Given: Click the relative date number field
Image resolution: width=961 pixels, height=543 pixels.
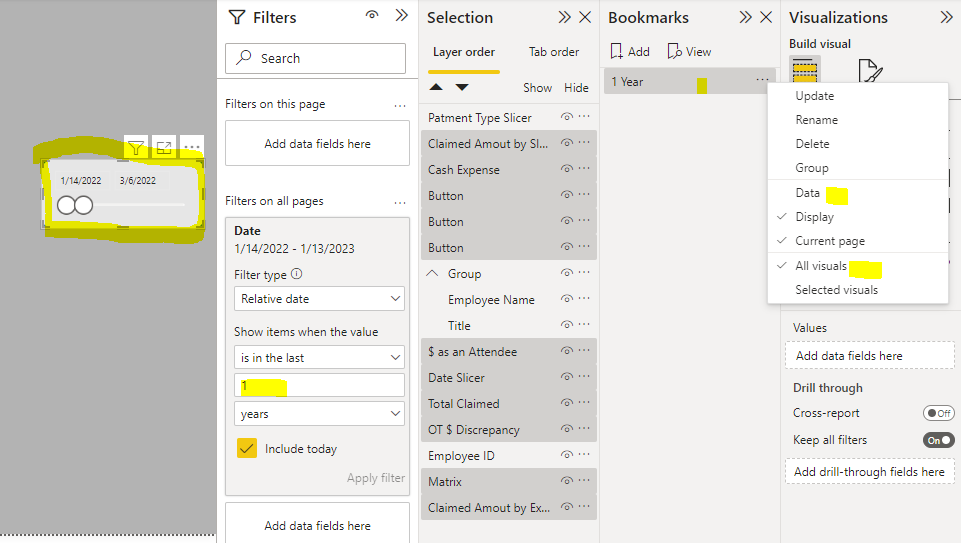Looking at the screenshot, I should (x=319, y=385).
